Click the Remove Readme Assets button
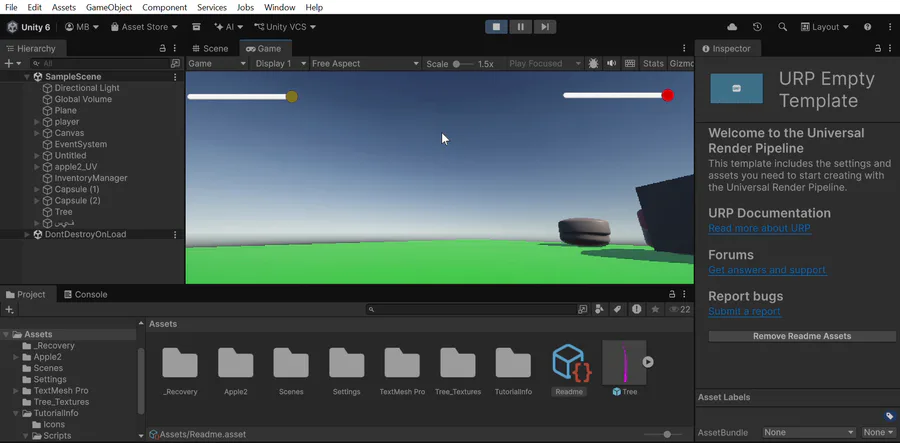This screenshot has height=443, width=900. click(x=802, y=336)
